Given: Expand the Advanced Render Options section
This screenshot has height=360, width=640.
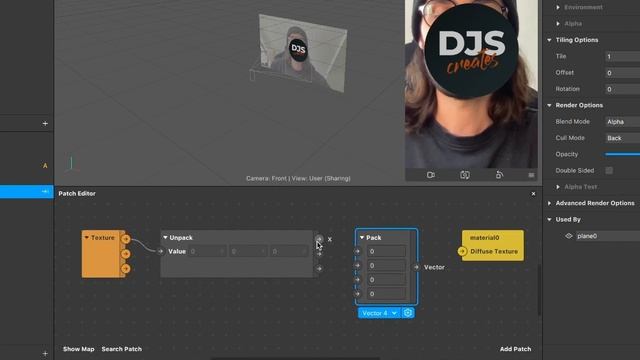Looking at the screenshot, I should tap(549, 203).
